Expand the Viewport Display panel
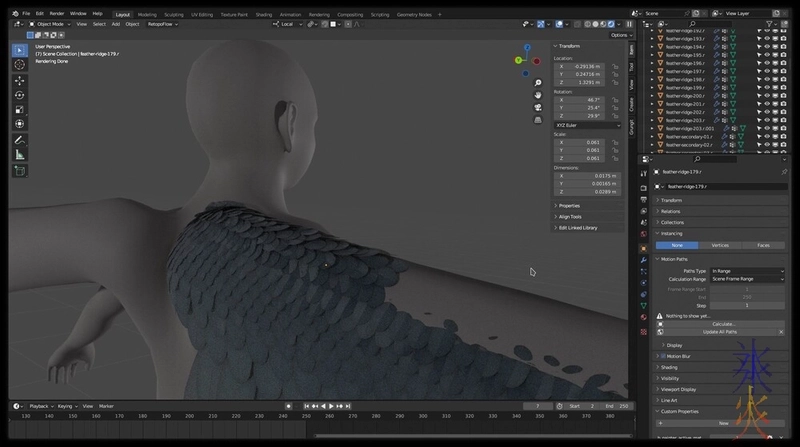 tap(678, 389)
